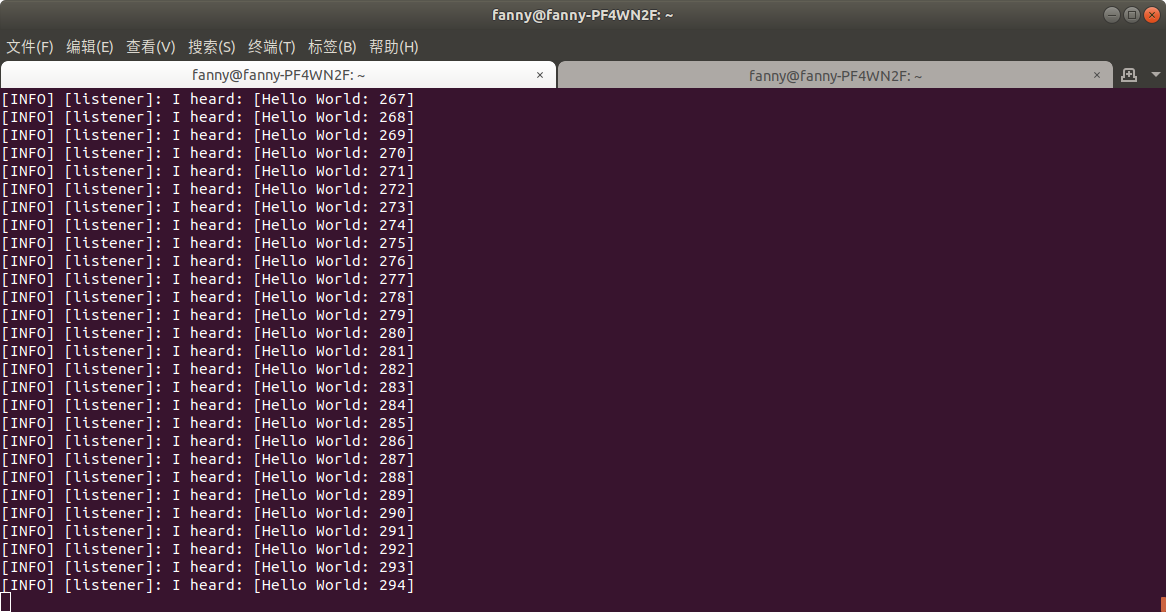The width and height of the screenshot is (1166, 612).
Task: Open the 编辑(E) menu
Action: click(89, 47)
